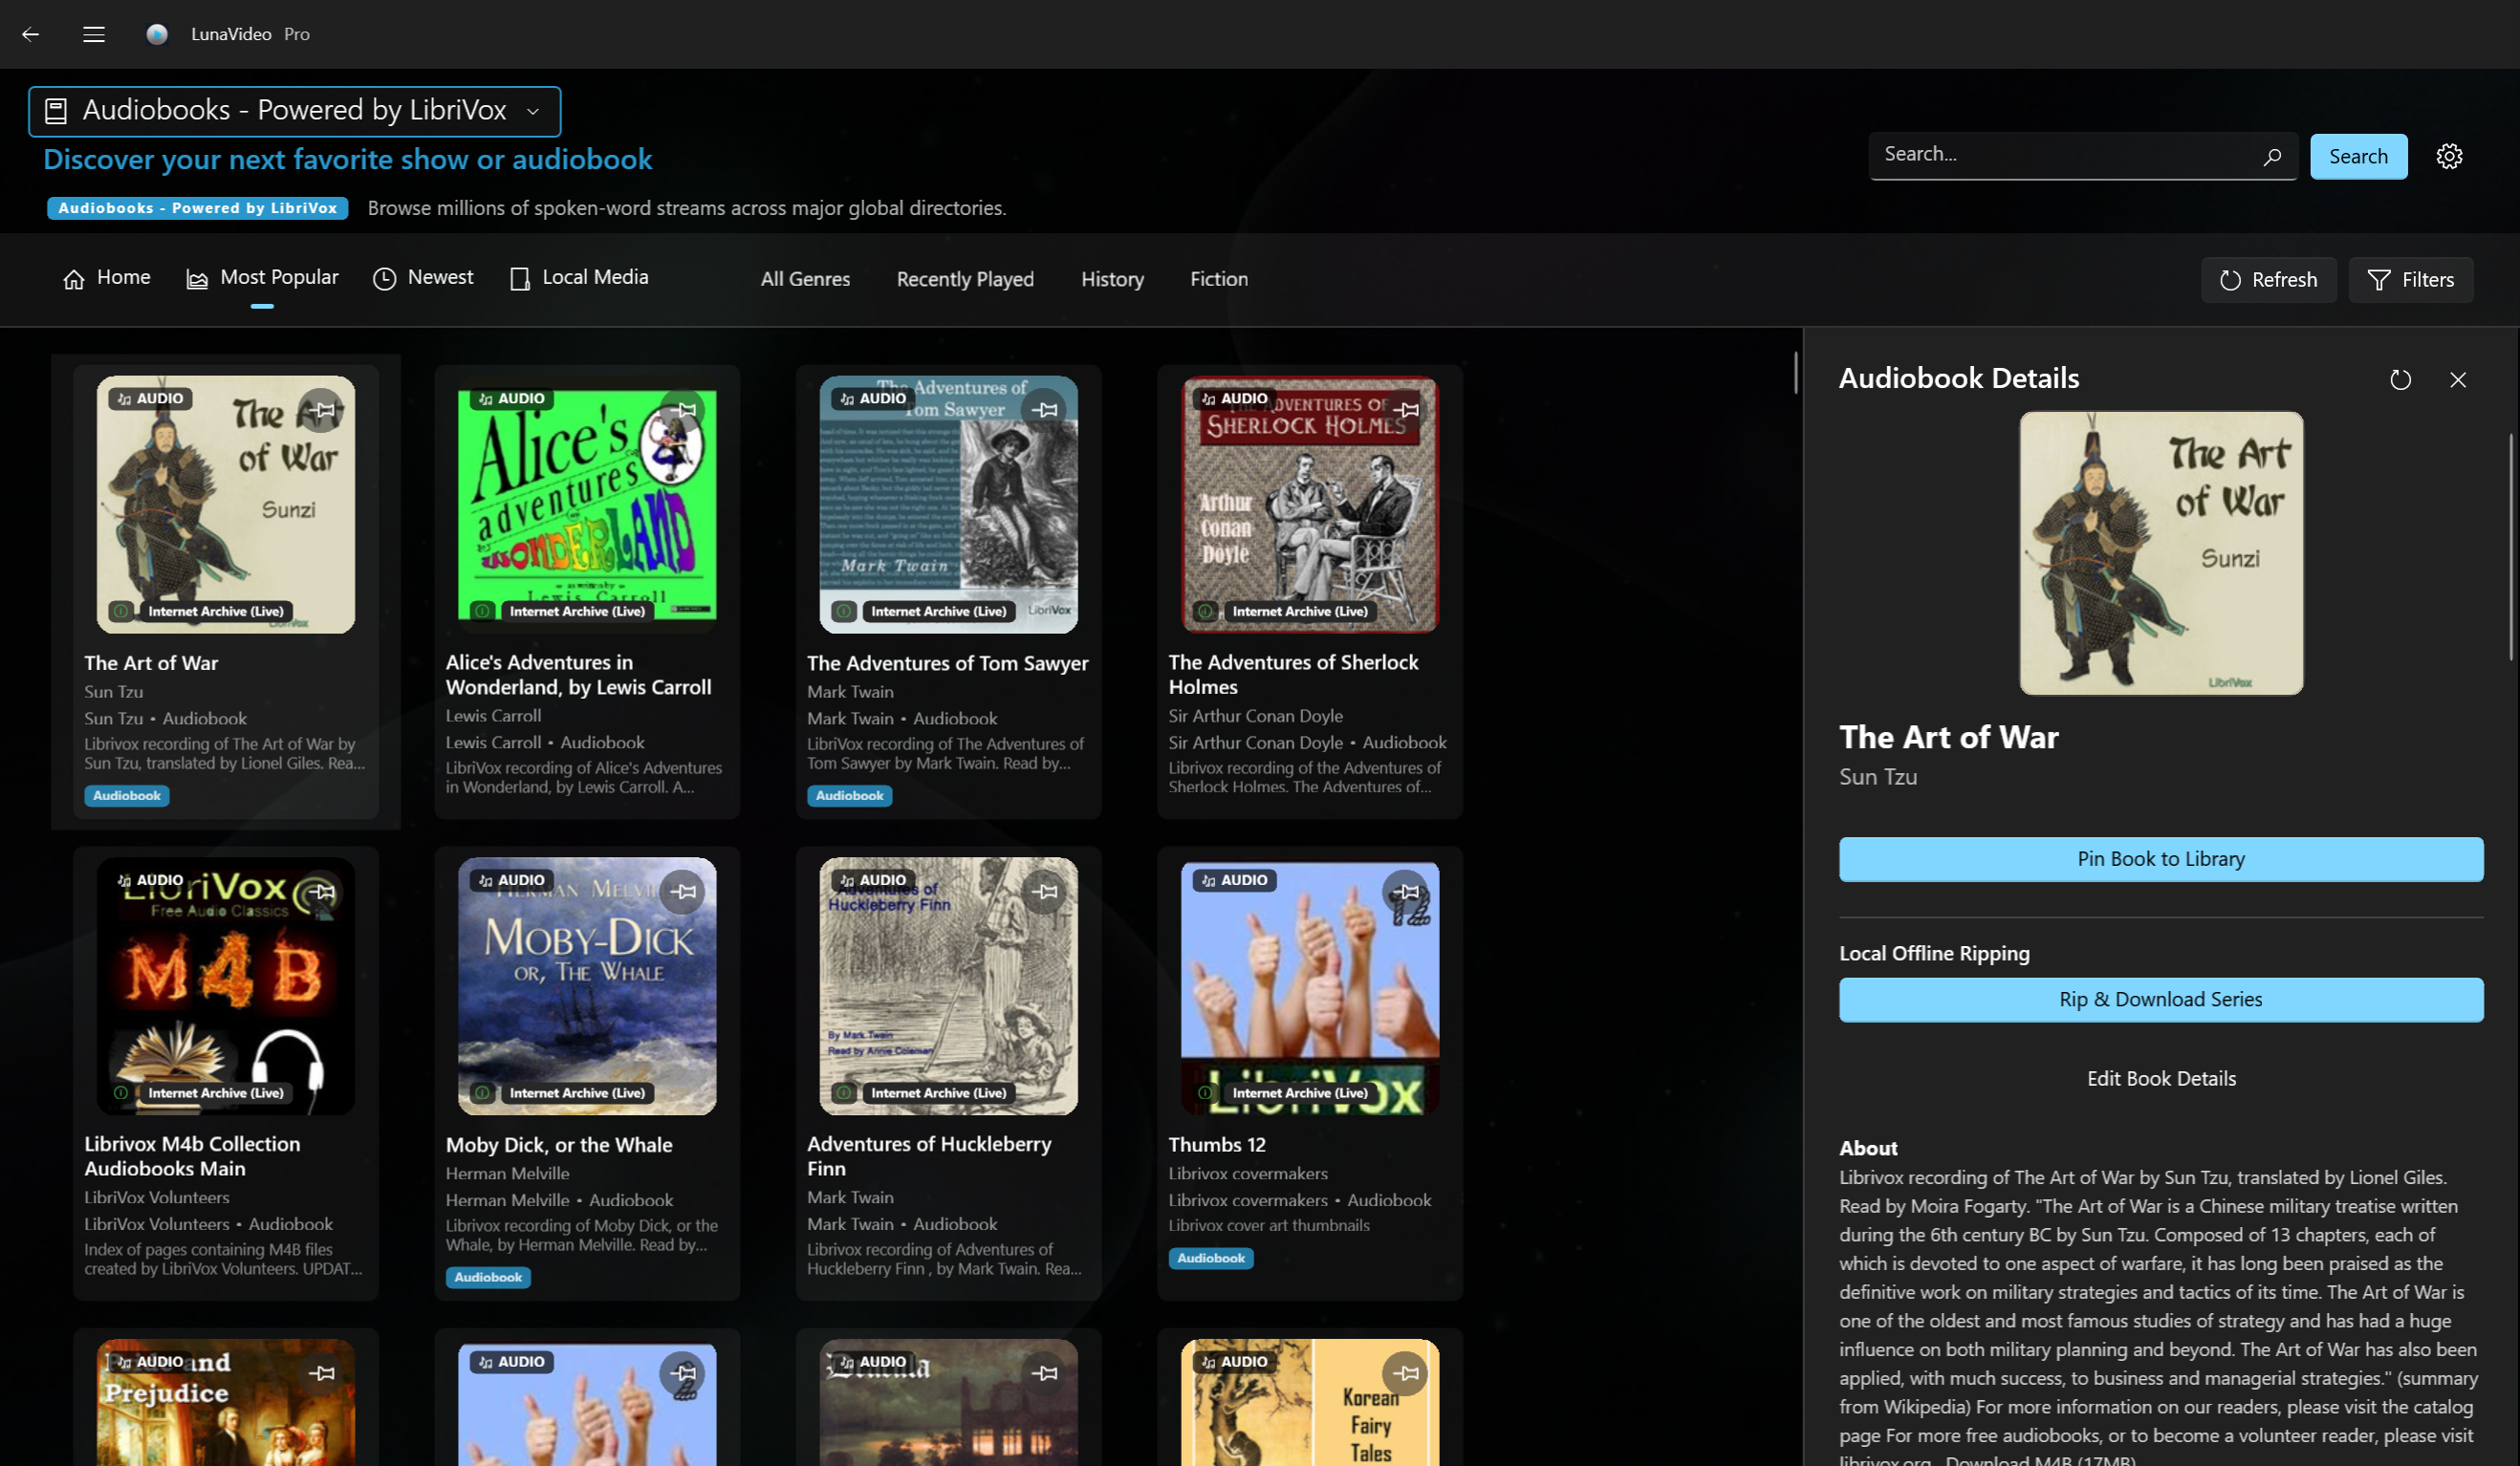Viewport: 2520px width, 1466px height.
Task: Click info icon on Thumbs 12 cover
Action: click(1206, 1093)
